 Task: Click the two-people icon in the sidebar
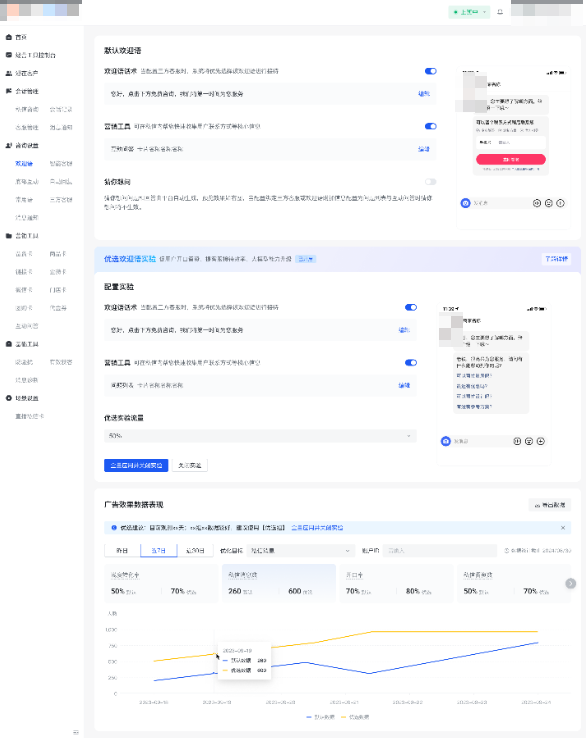point(8,73)
